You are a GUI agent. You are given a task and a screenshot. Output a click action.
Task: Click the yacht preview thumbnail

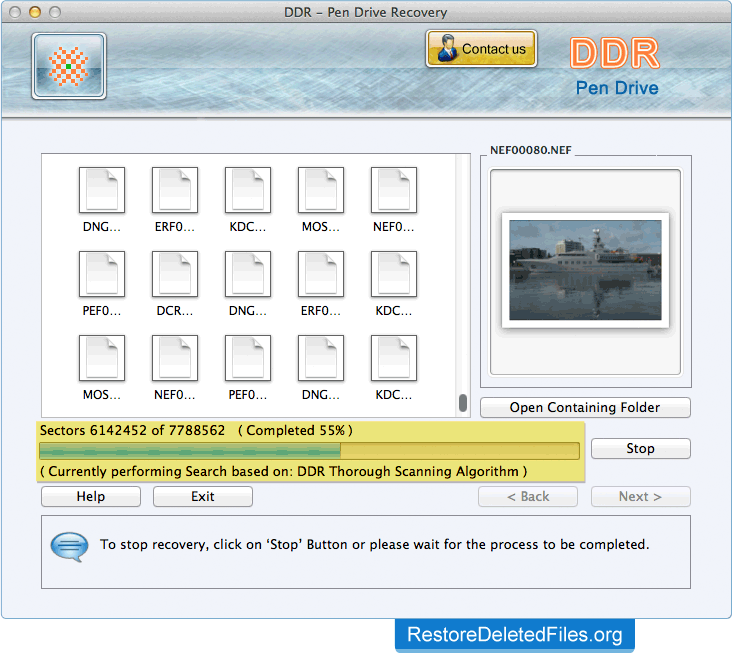[x=585, y=270]
